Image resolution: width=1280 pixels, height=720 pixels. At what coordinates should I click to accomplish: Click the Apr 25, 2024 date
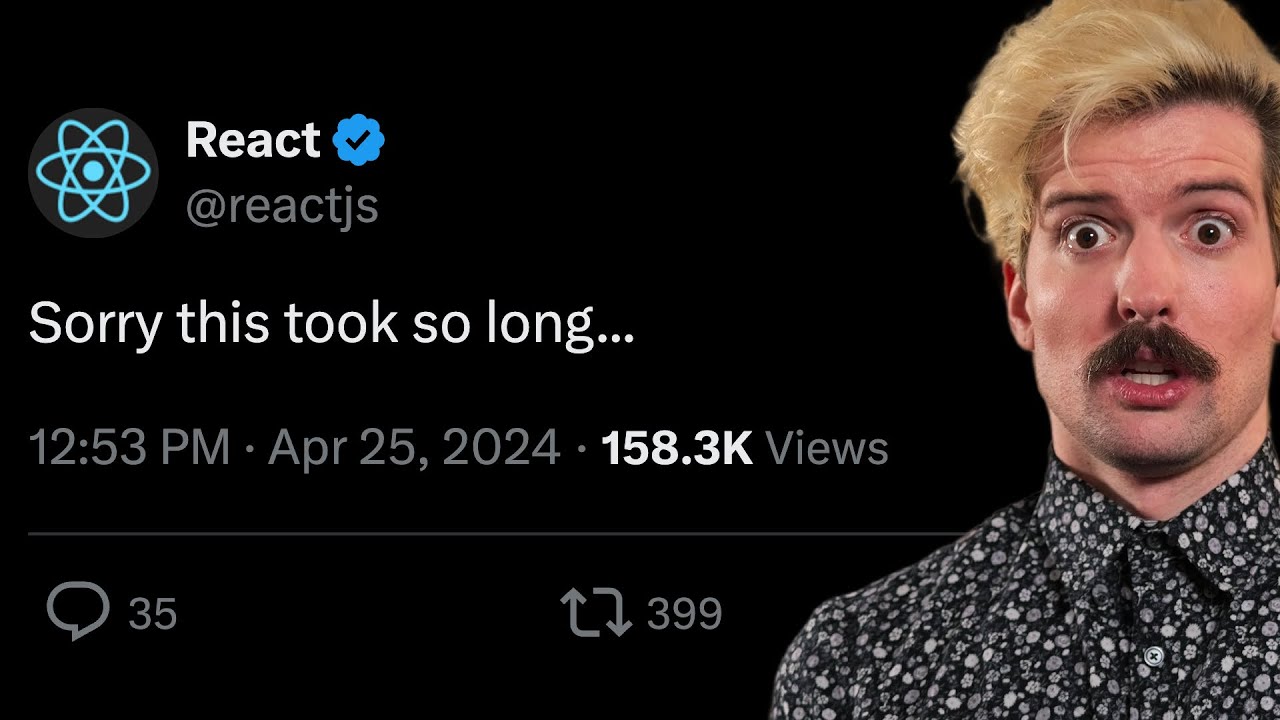point(413,448)
